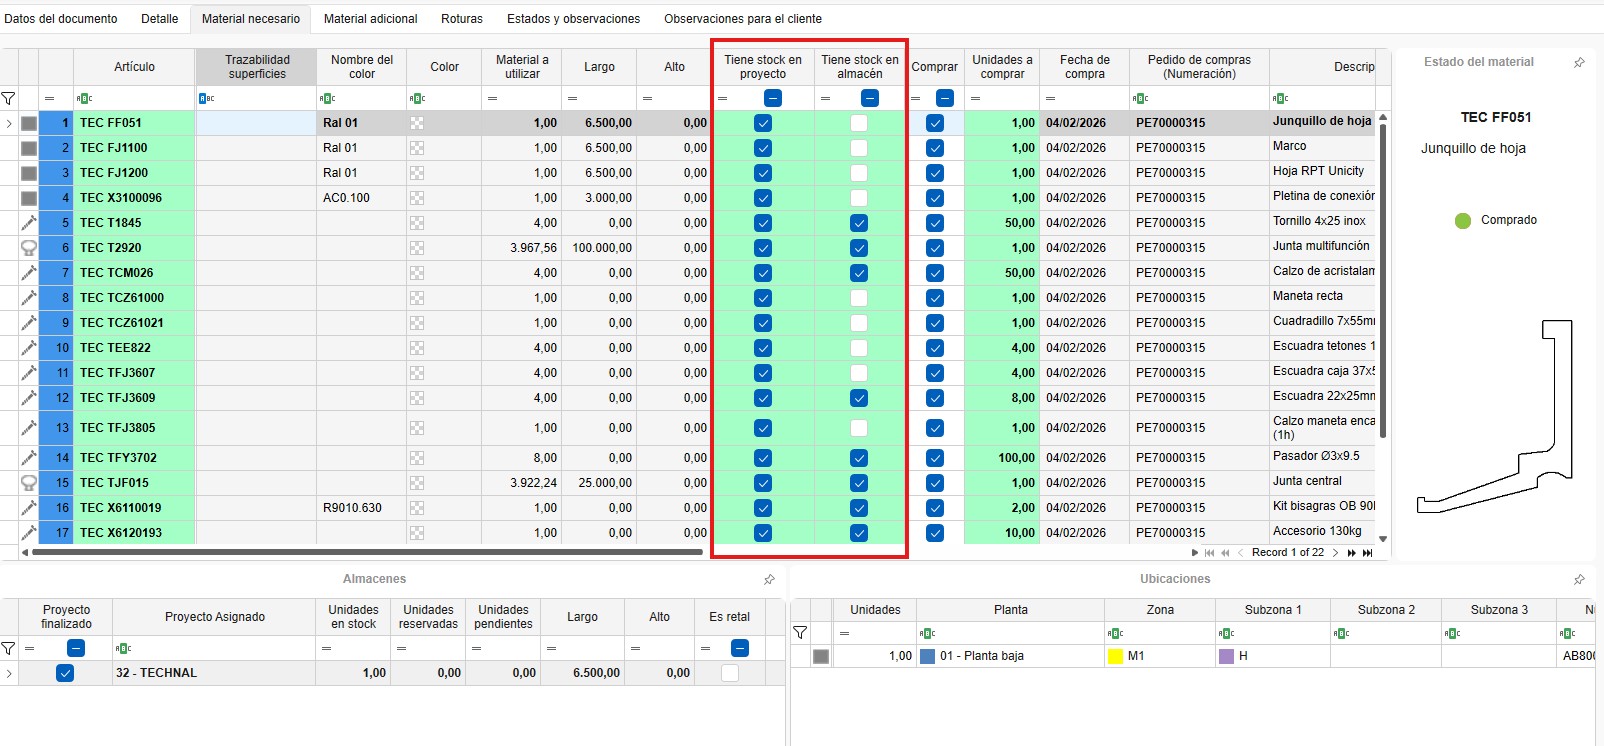Click the blue Planta baja color swatch
This screenshot has width=1604, height=746.
click(927, 657)
